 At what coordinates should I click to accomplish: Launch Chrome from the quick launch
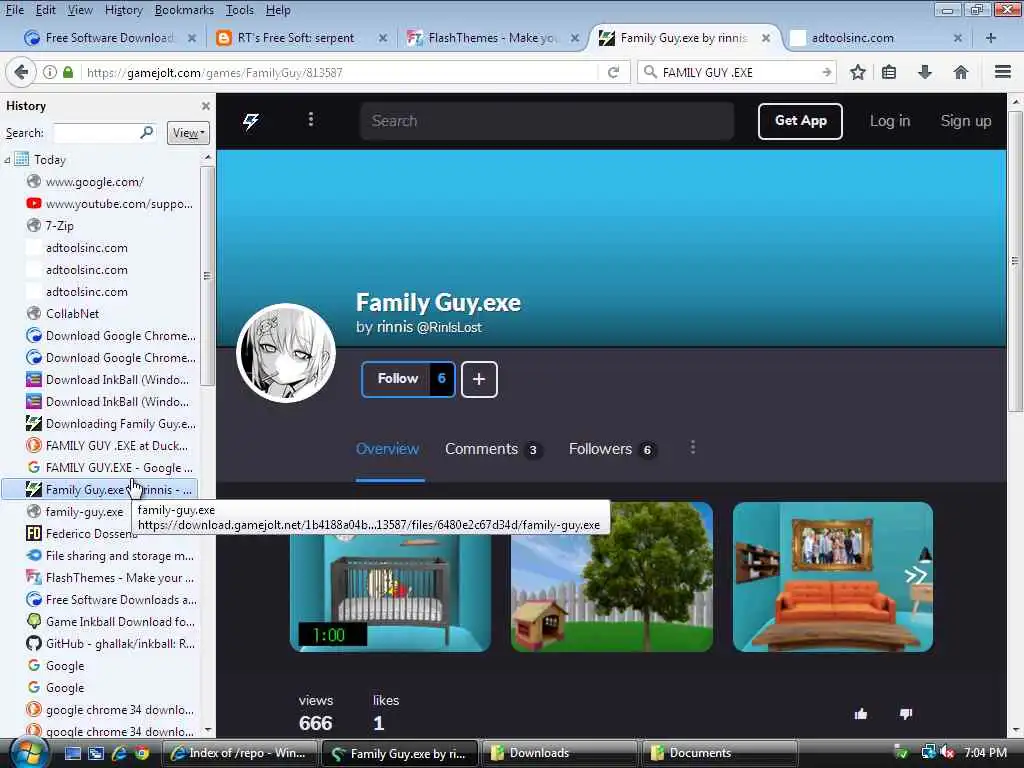[142, 753]
